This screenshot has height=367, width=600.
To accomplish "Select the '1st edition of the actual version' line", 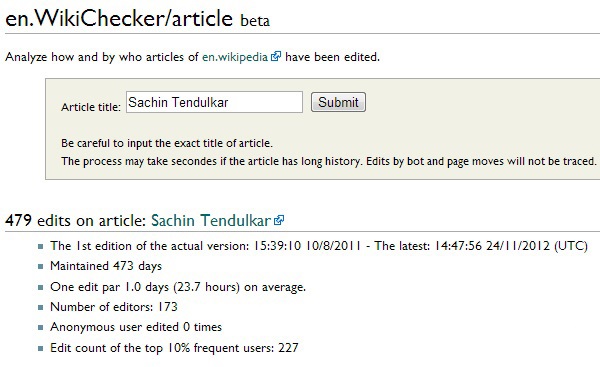I will click(x=319, y=246).
